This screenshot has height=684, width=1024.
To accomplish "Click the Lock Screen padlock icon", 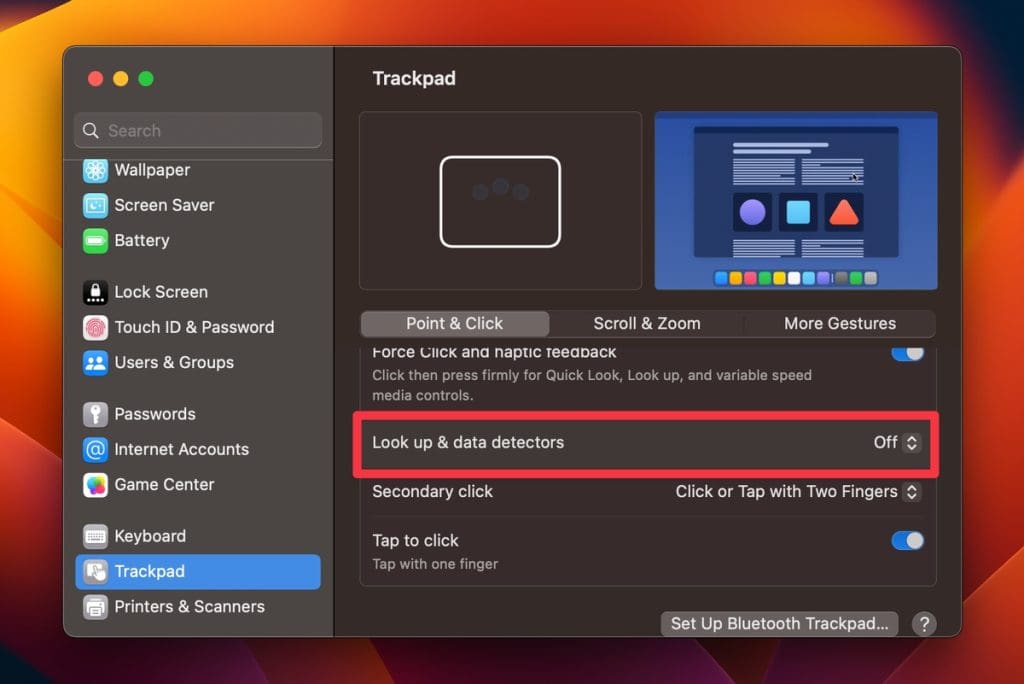I will pos(95,292).
